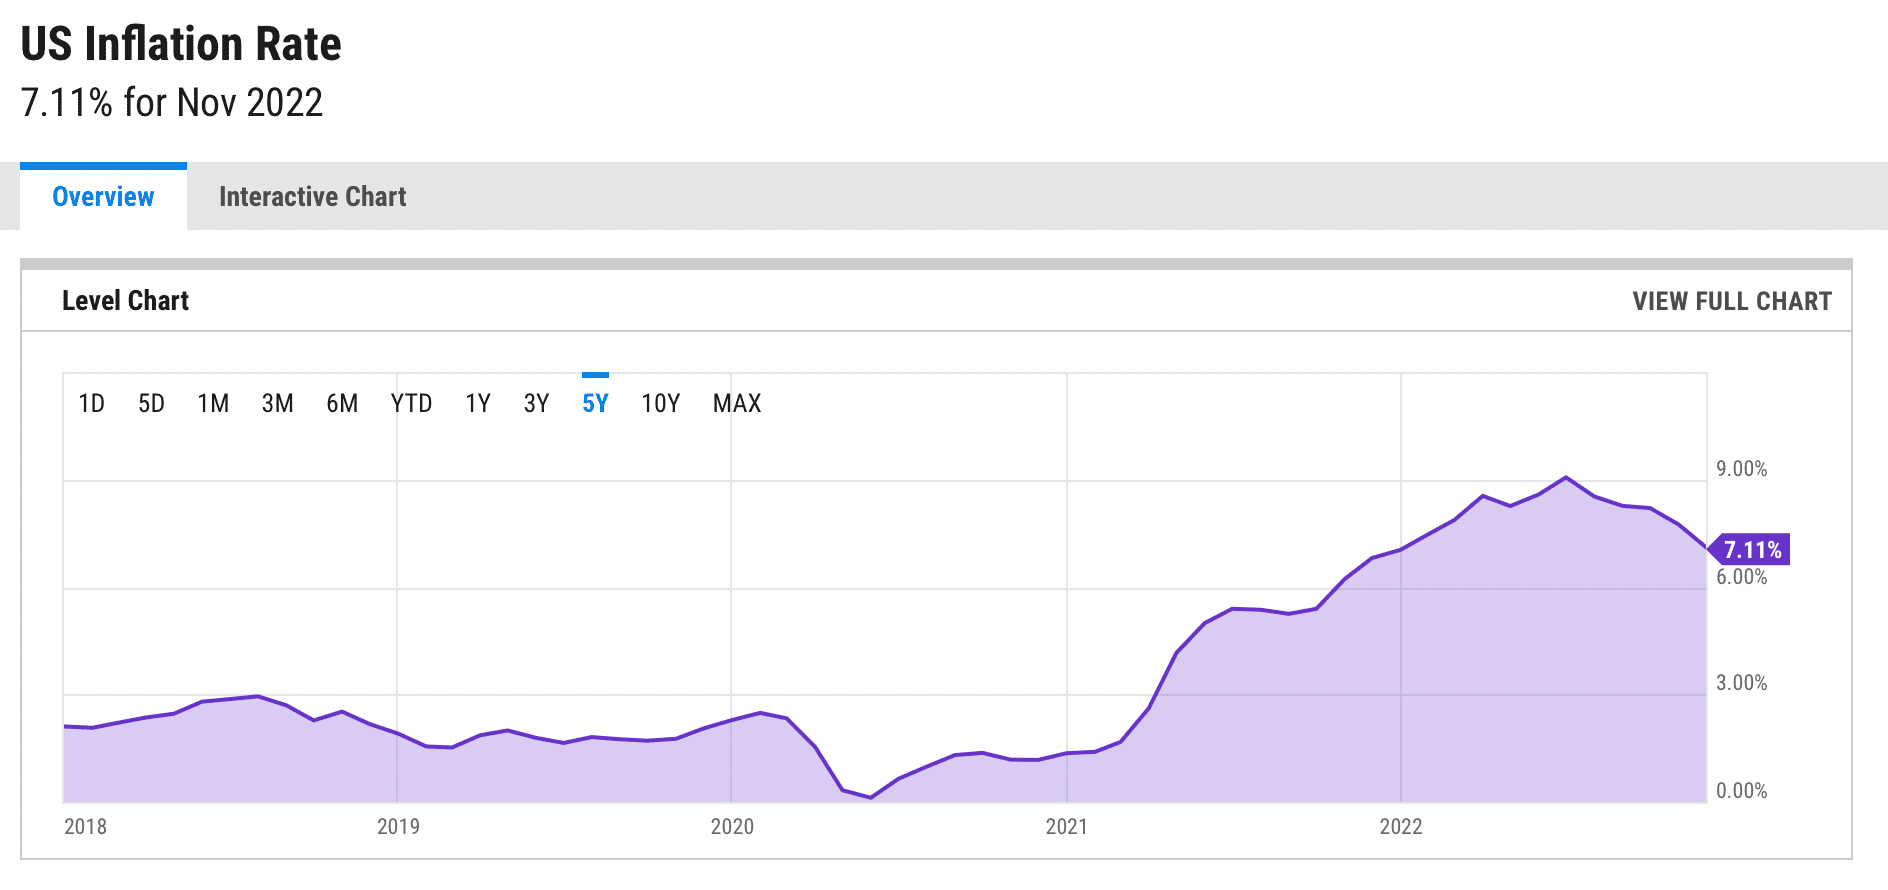Expand the chart to 10Y

(660, 403)
